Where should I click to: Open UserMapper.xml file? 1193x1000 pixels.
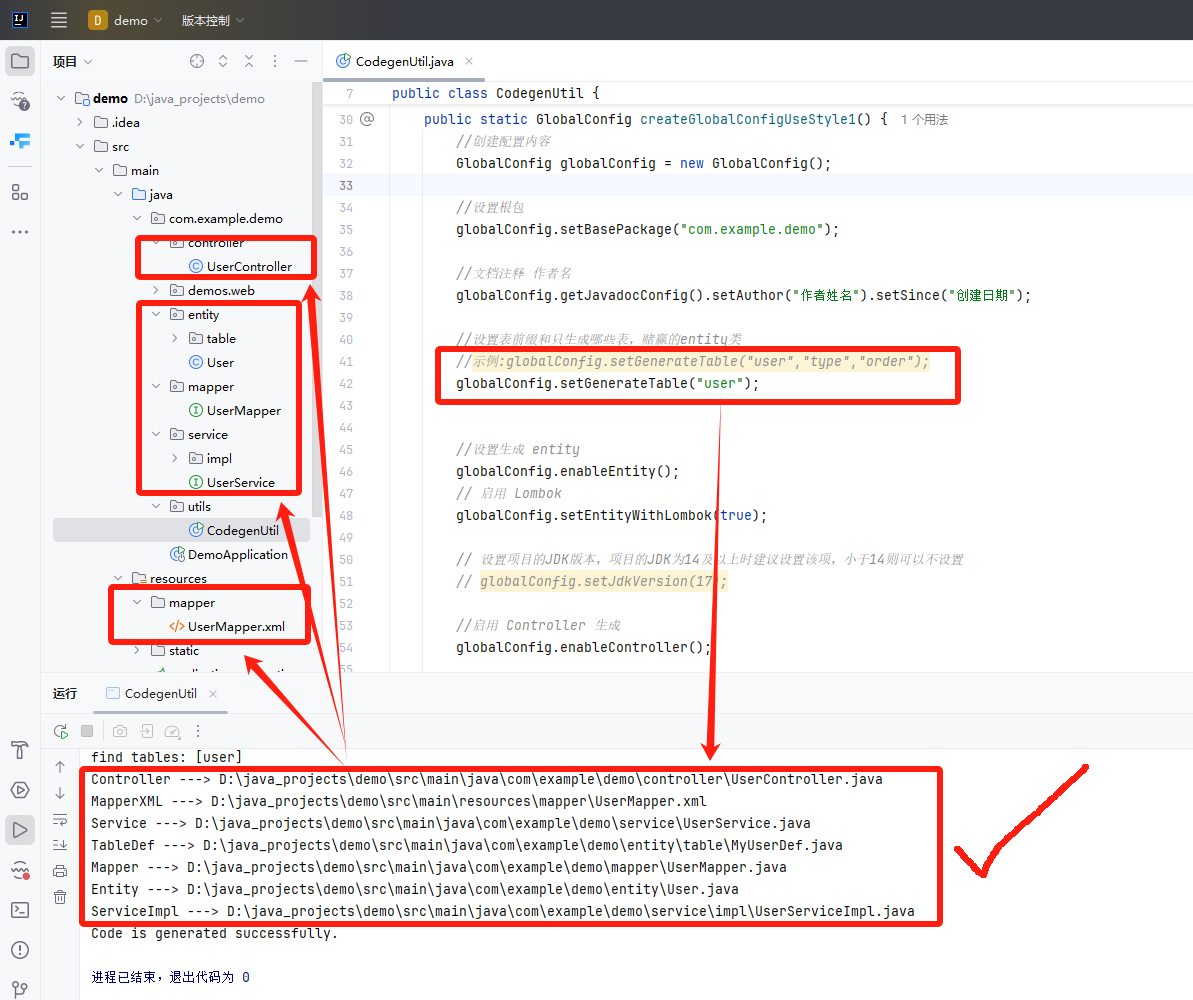pos(227,626)
